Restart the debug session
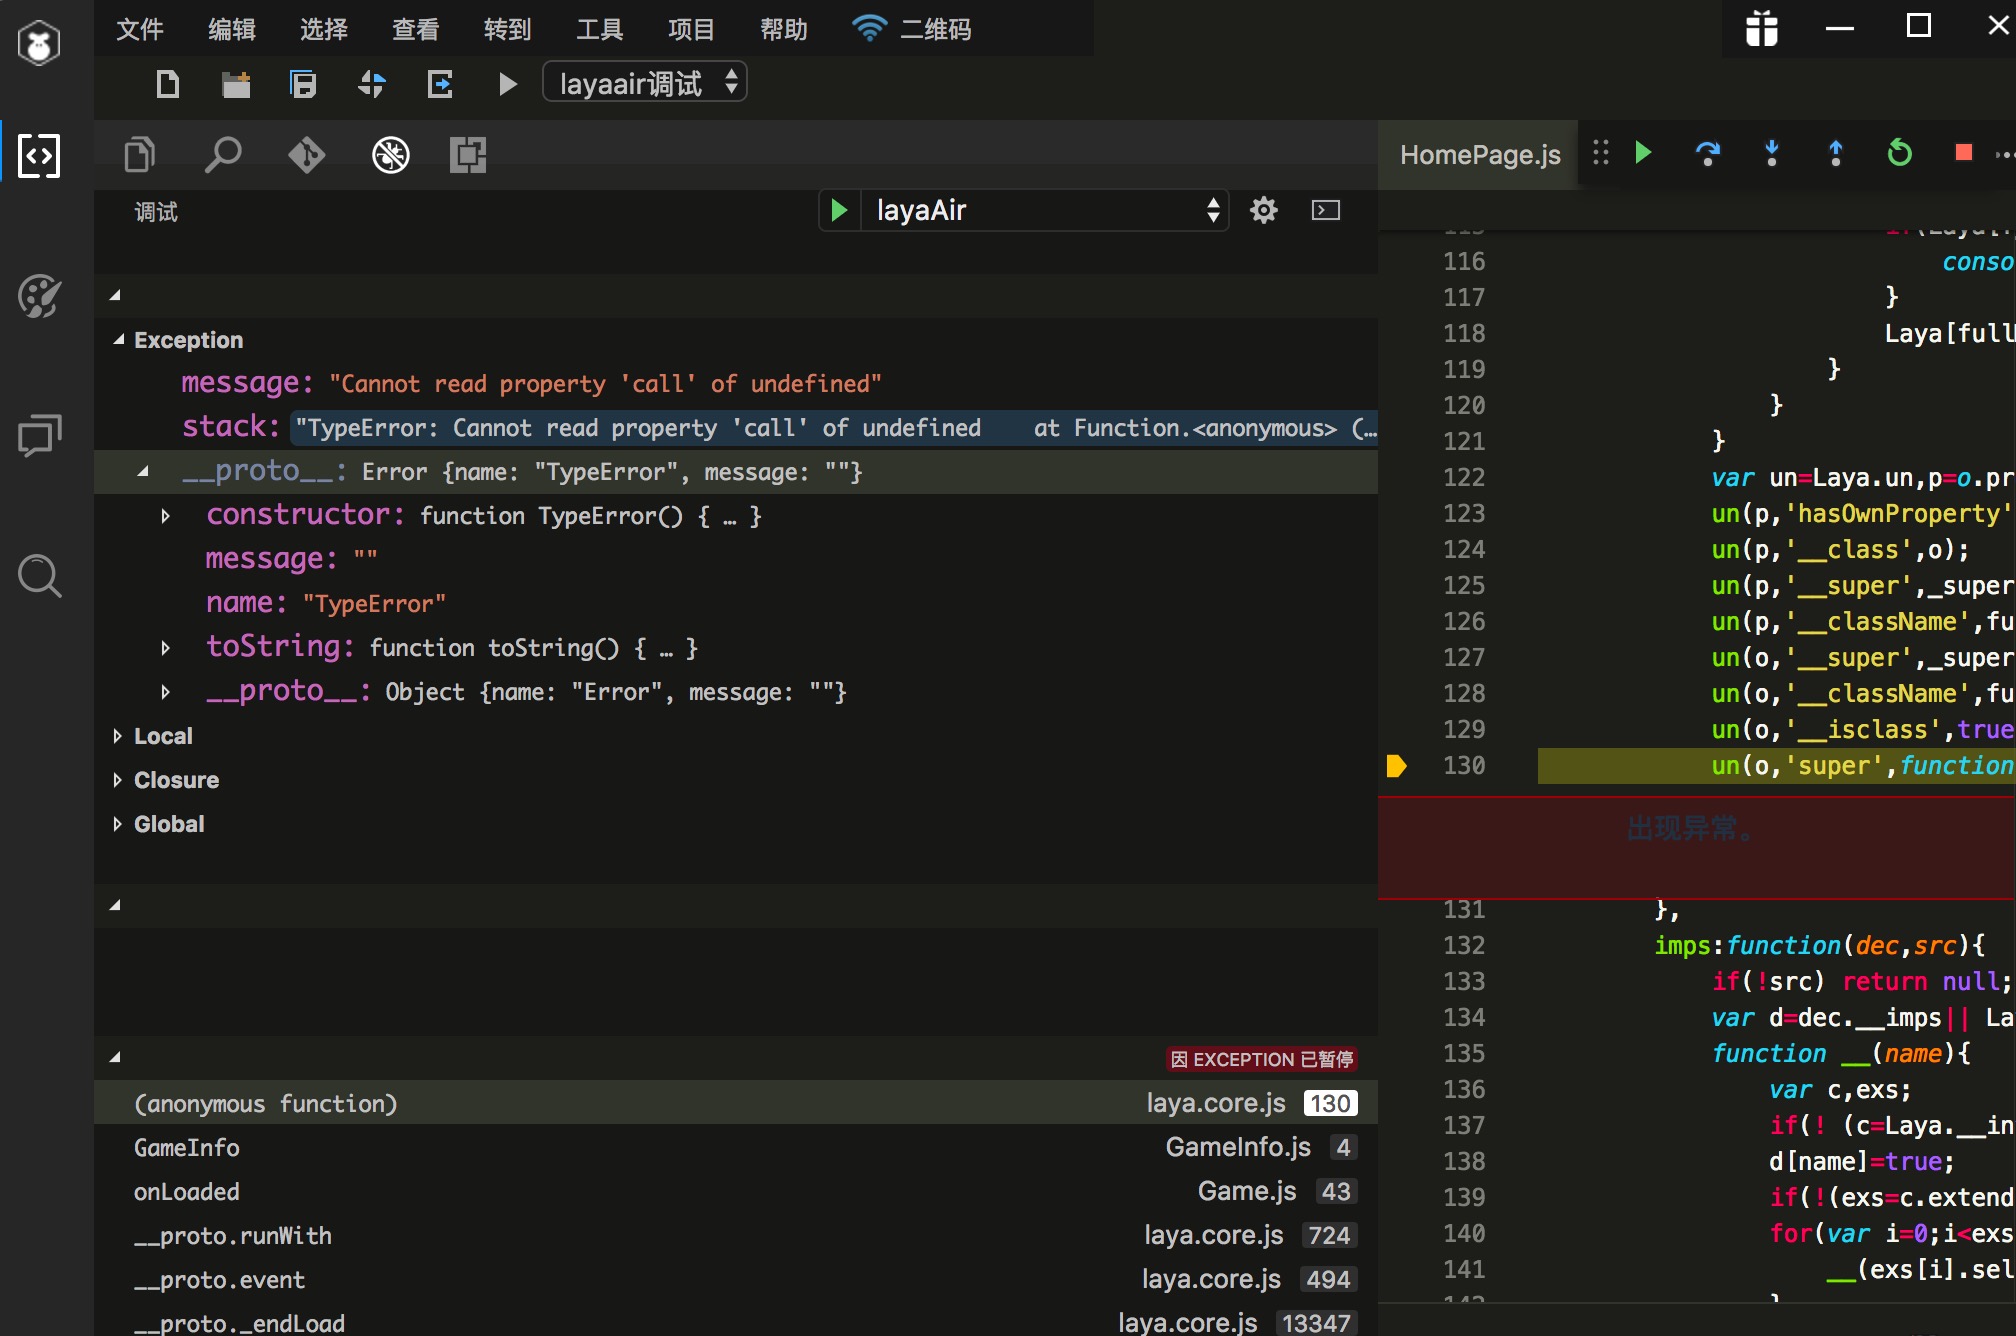 (1899, 153)
